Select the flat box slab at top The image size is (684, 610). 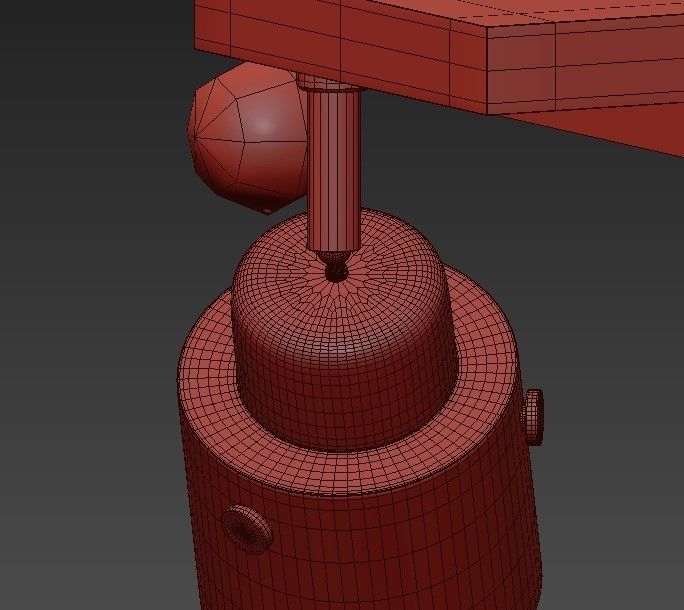439,57
